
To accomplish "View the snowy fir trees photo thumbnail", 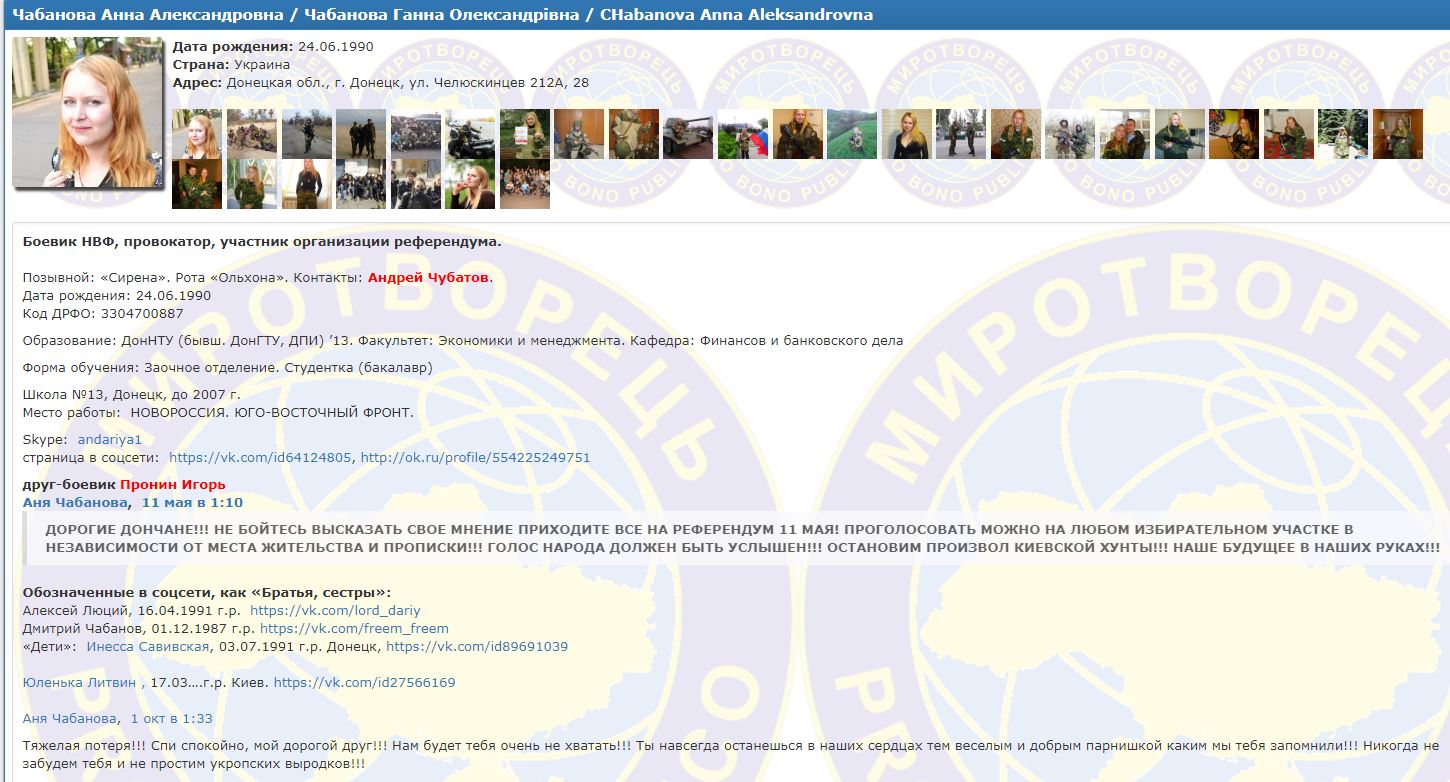I will coord(1342,134).
